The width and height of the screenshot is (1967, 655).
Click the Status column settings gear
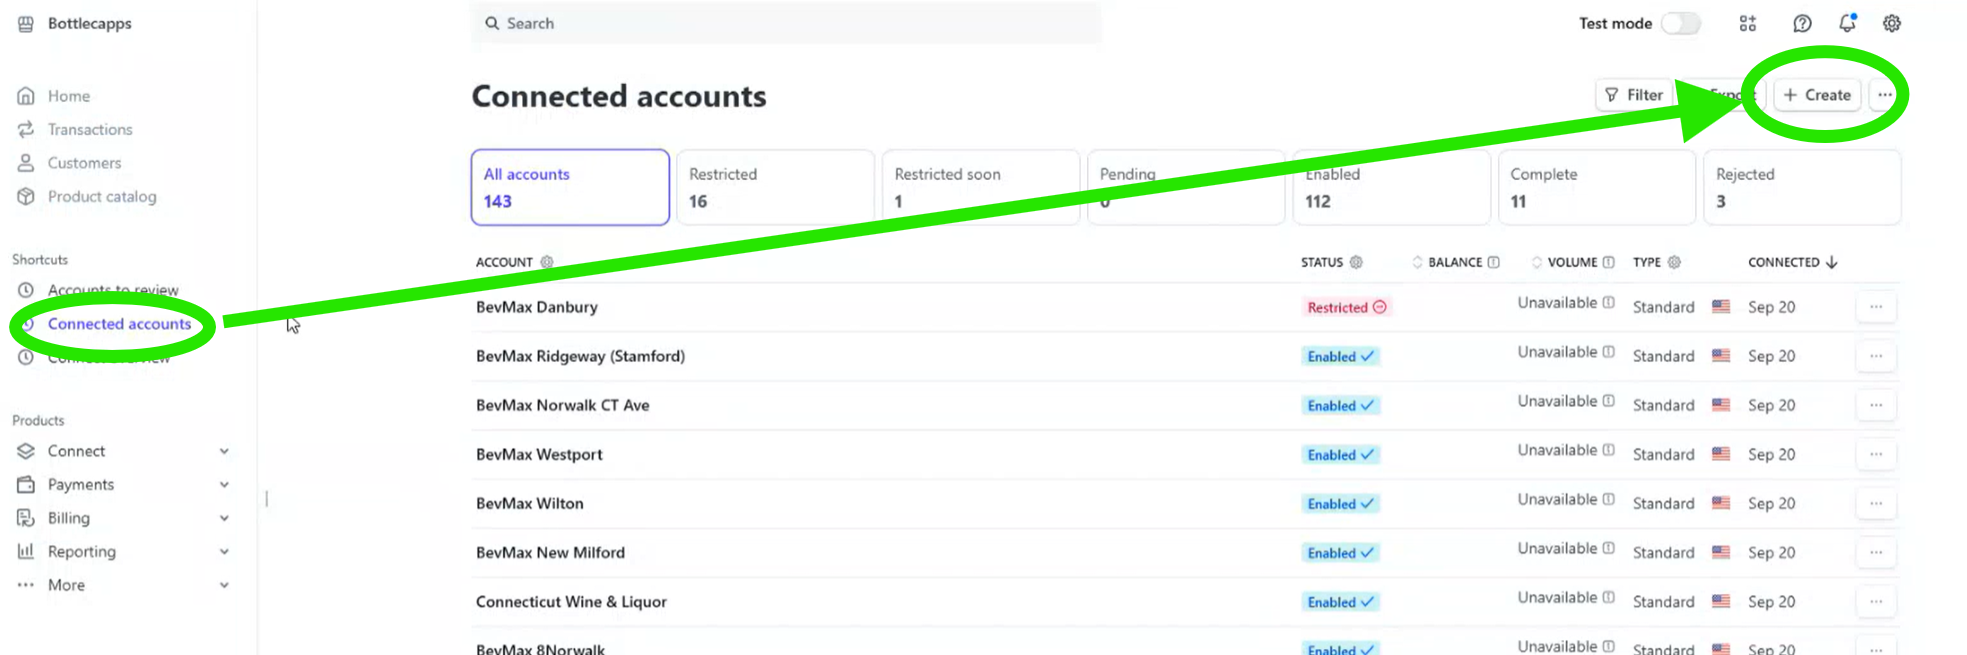1356,262
